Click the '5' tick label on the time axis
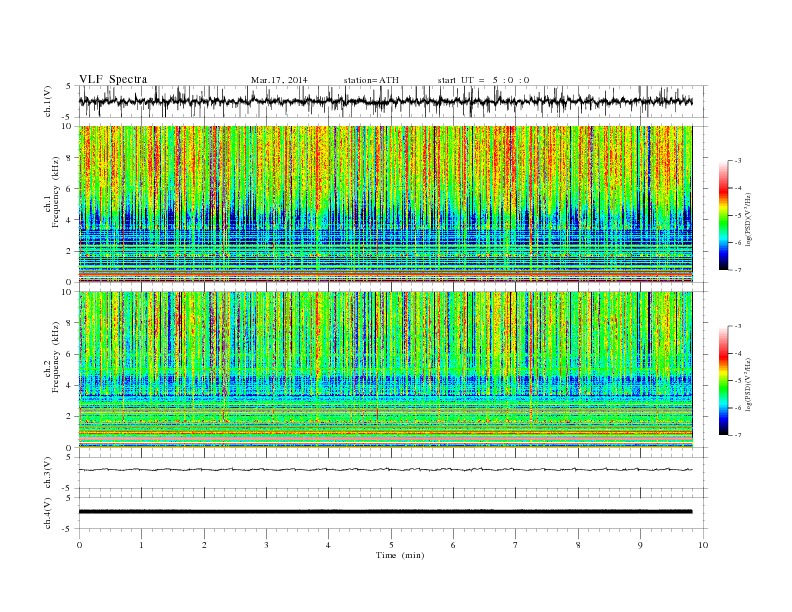 [x=391, y=545]
